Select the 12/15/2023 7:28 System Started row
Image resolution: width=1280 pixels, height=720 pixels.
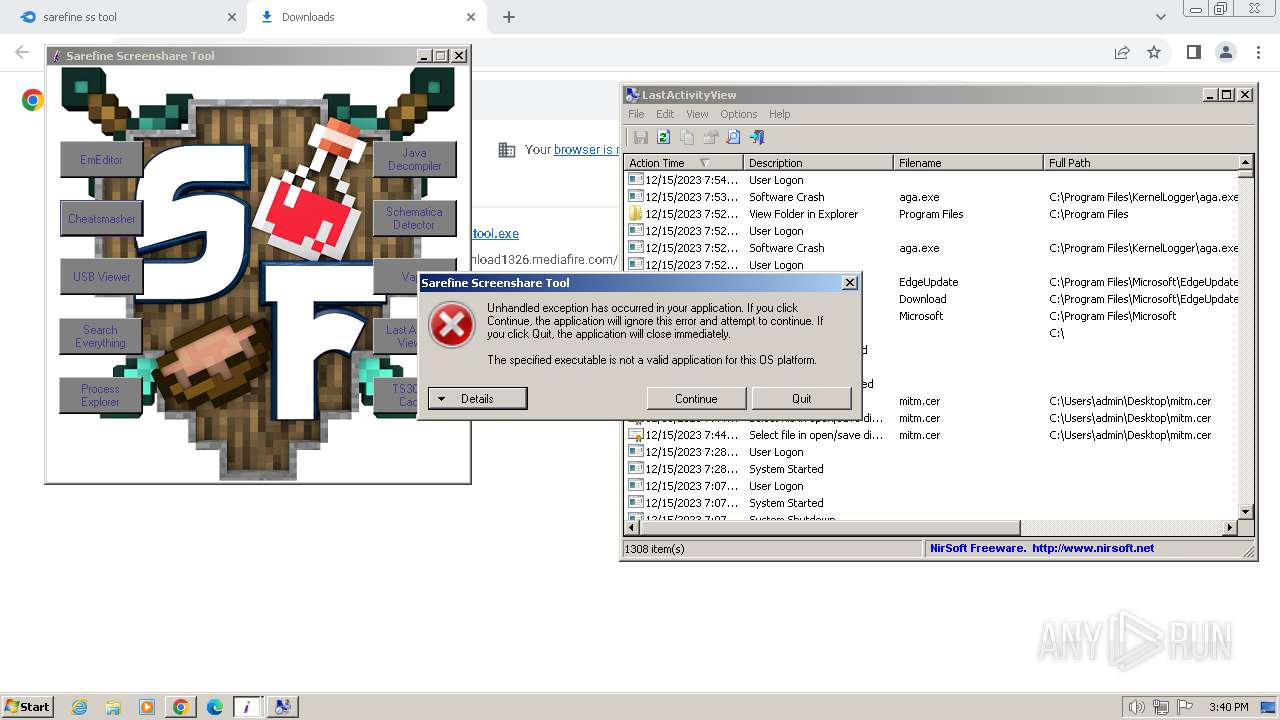[932, 469]
